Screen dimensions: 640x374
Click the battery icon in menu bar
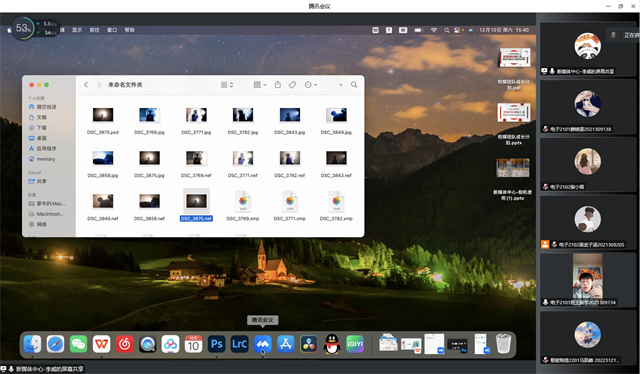click(418, 30)
